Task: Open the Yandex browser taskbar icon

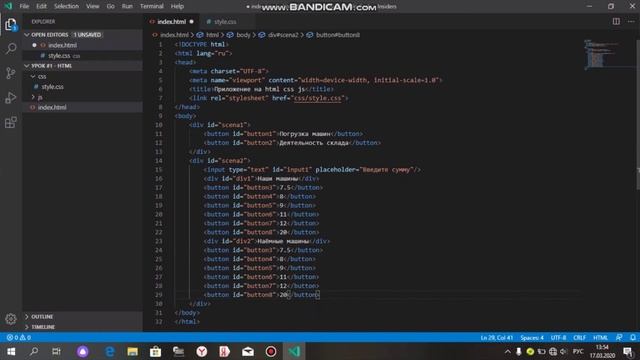Action: tap(202, 351)
